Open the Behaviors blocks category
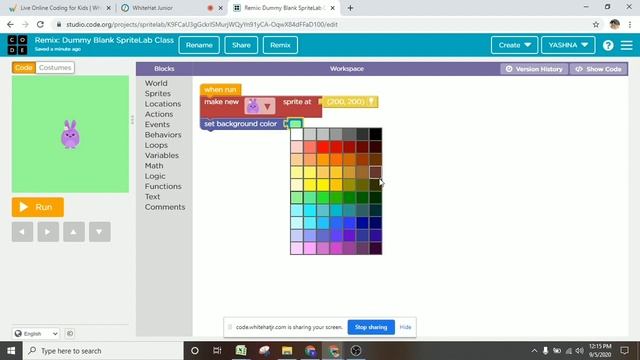Screen dimensions: 640x360 pos(163,135)
